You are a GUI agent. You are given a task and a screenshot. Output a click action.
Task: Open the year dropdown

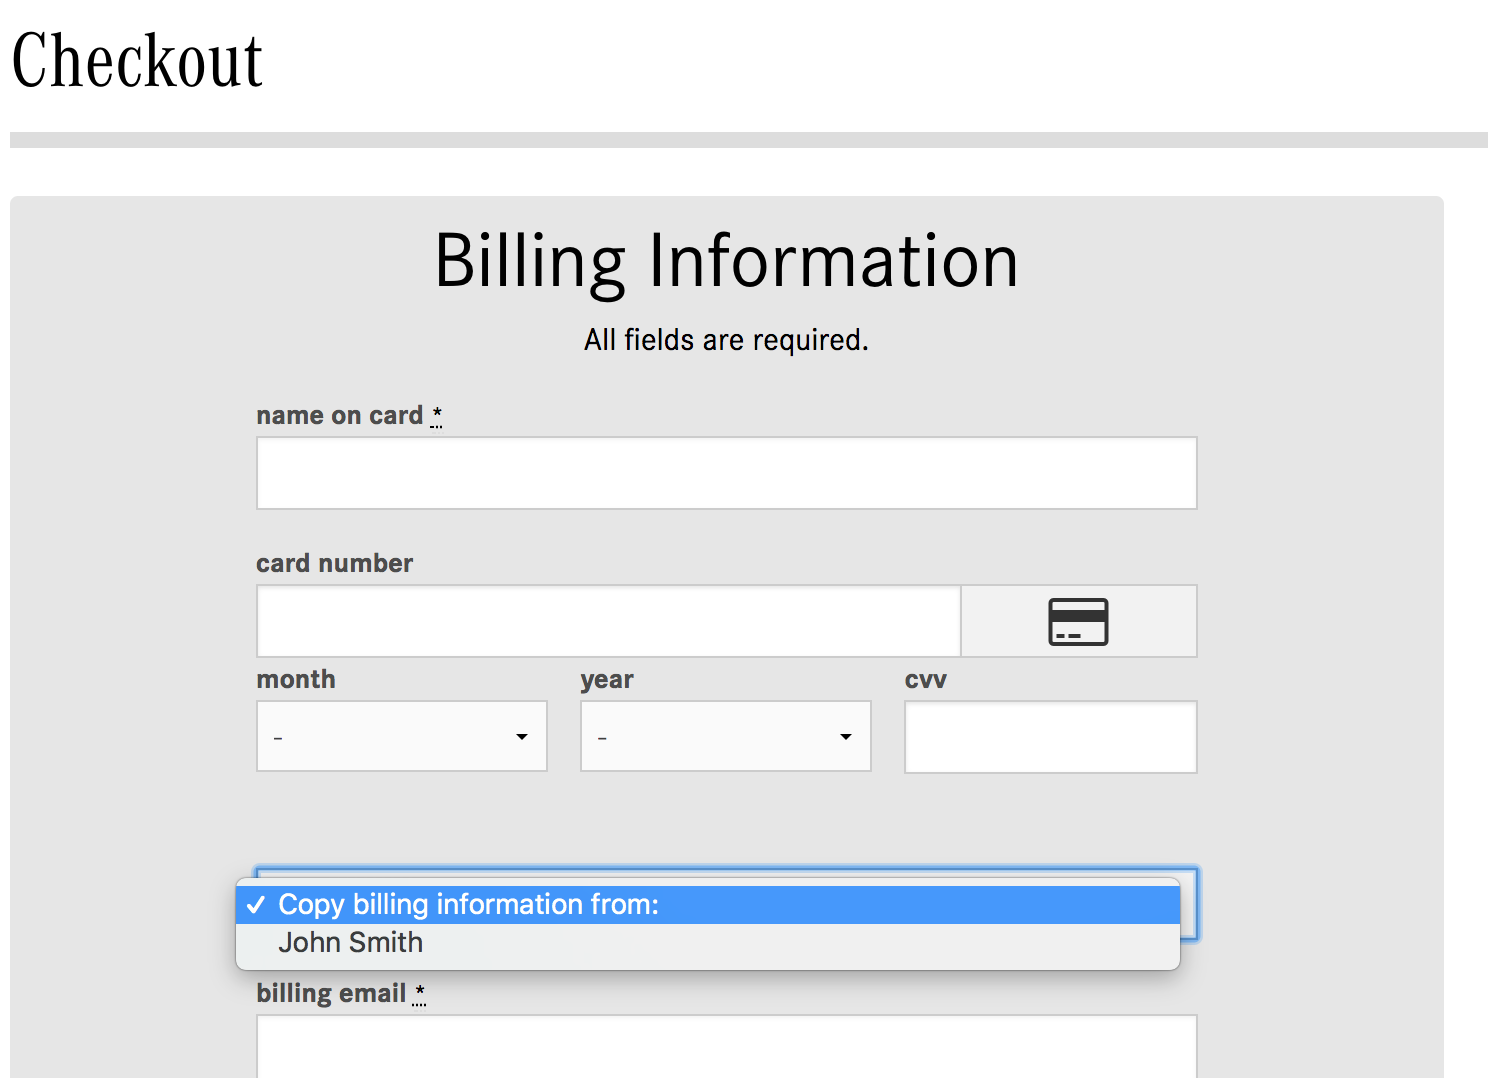[726, 736]
